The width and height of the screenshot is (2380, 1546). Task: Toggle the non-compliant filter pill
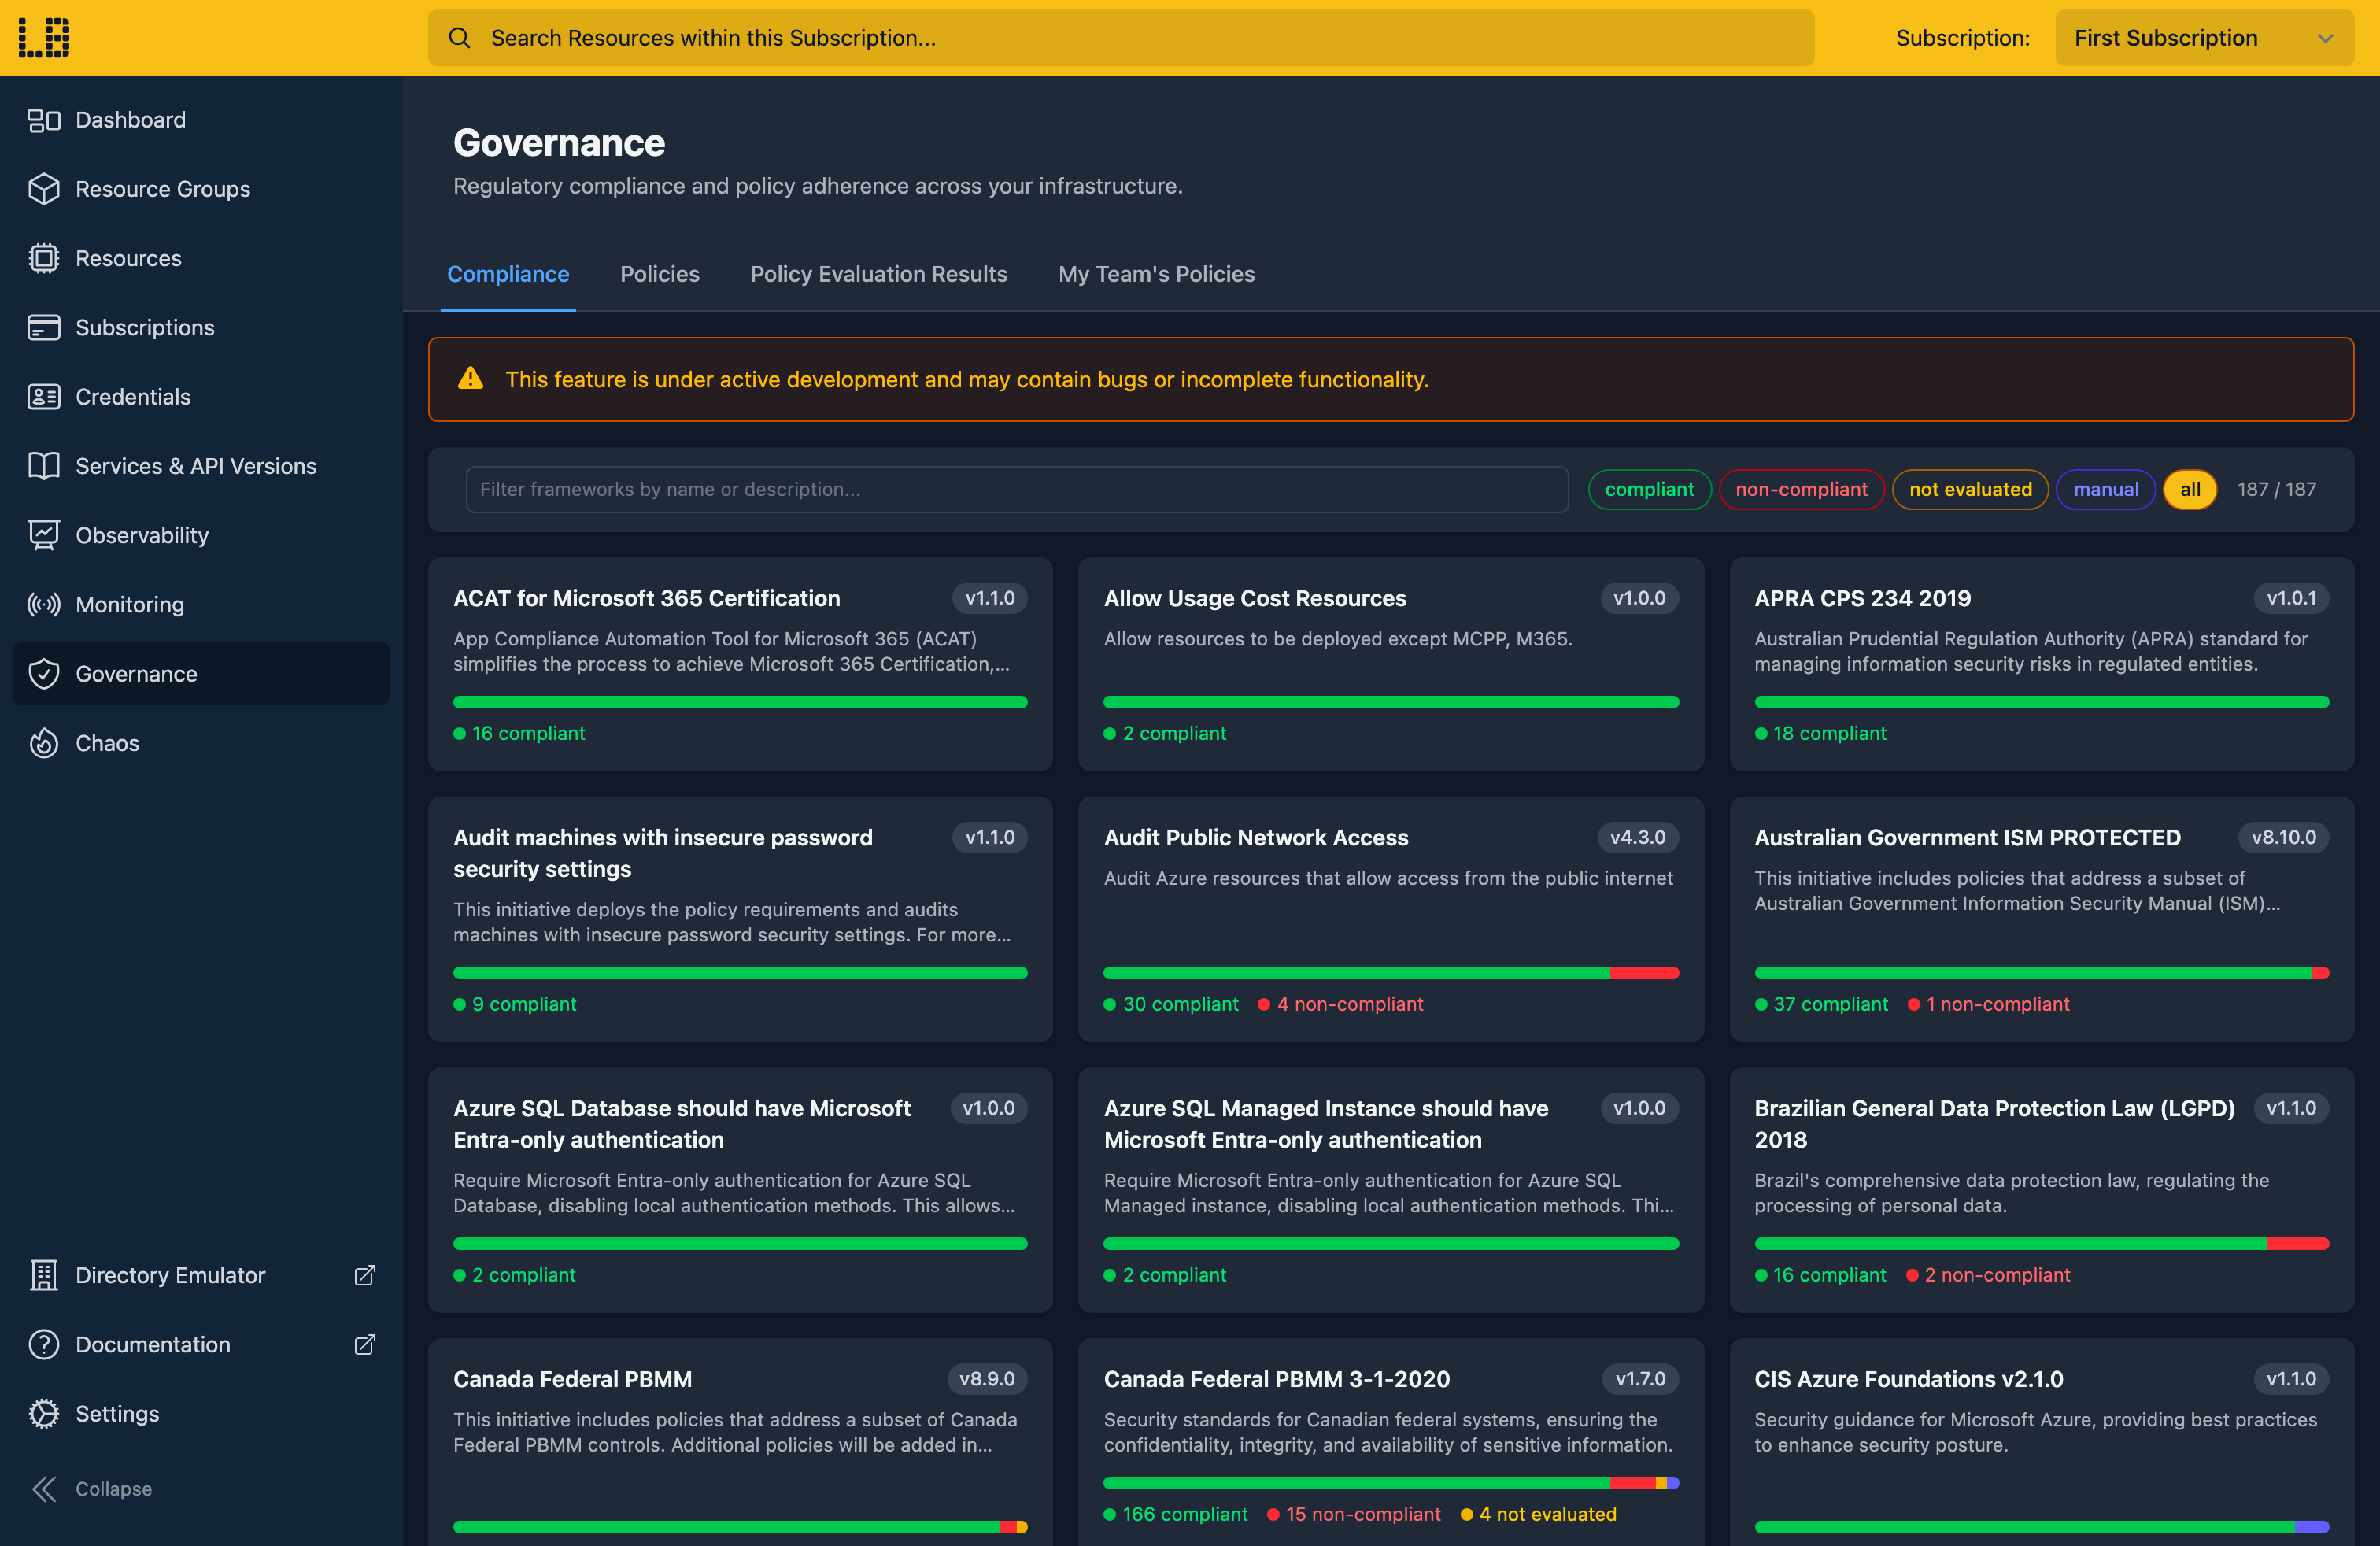[1801, 489]
